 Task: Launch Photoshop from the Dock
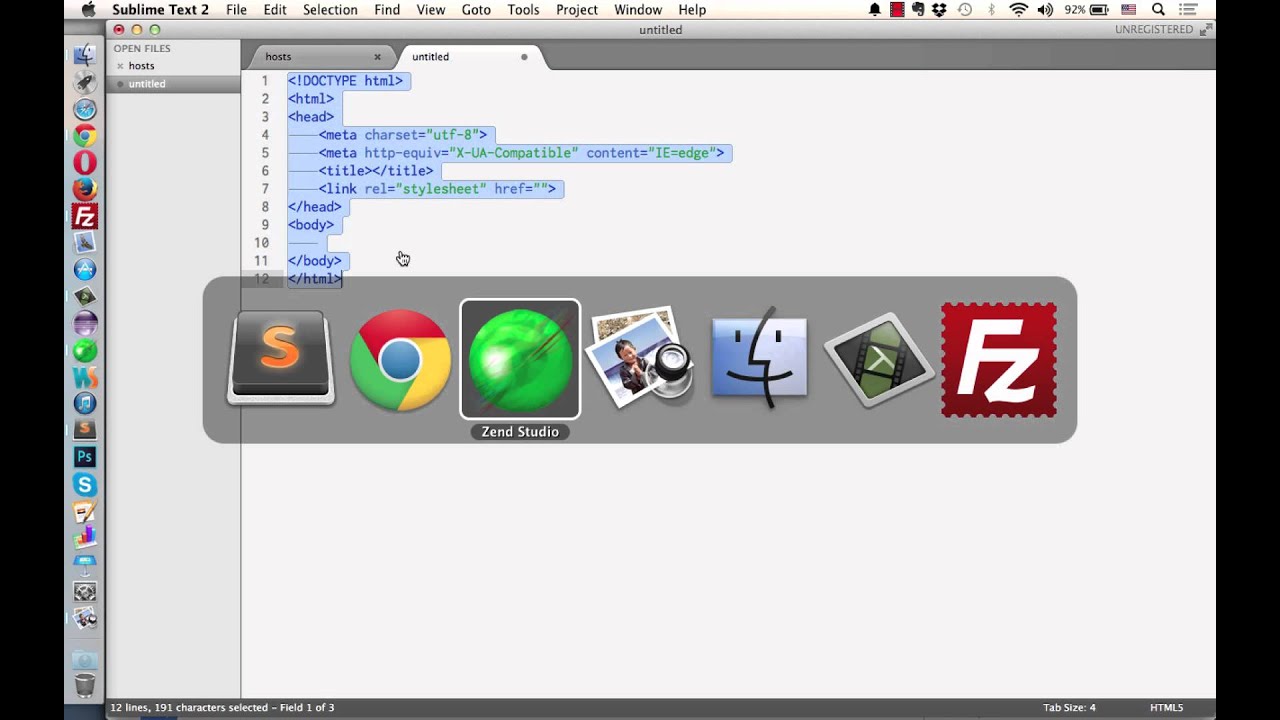coord(85,457)
